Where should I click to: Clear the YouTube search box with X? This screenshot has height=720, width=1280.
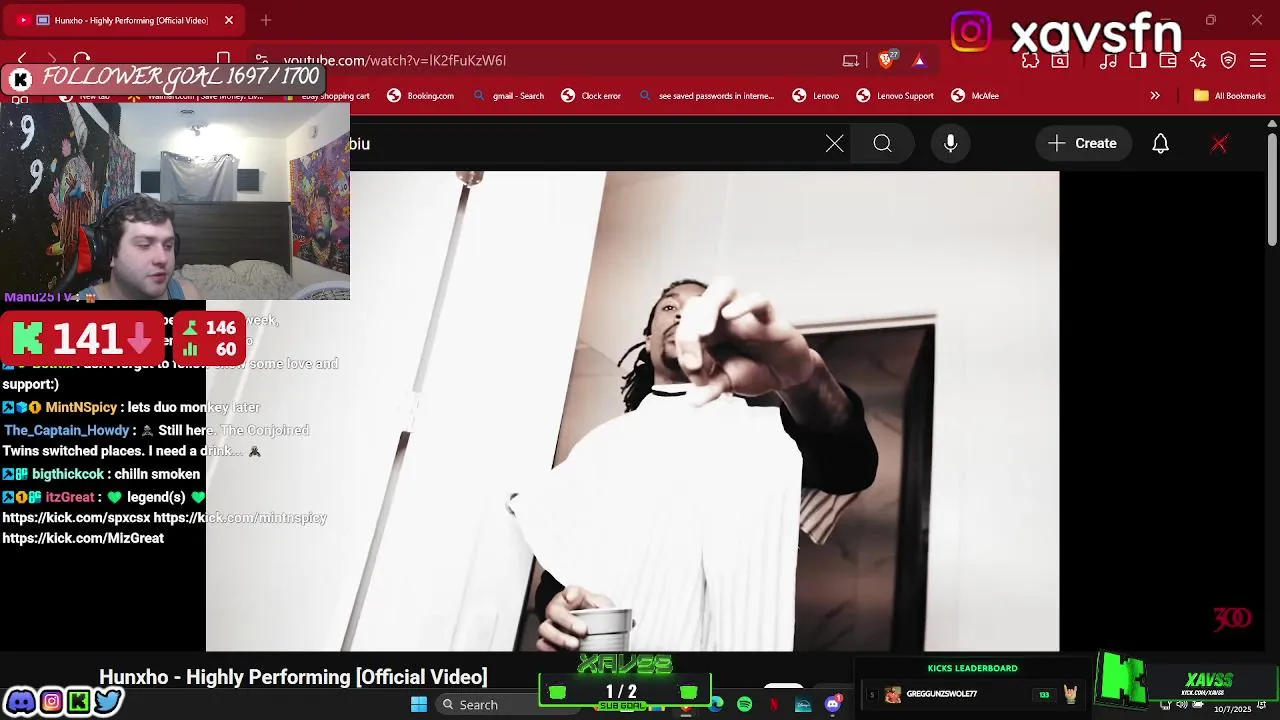click(x=834, y=144)
